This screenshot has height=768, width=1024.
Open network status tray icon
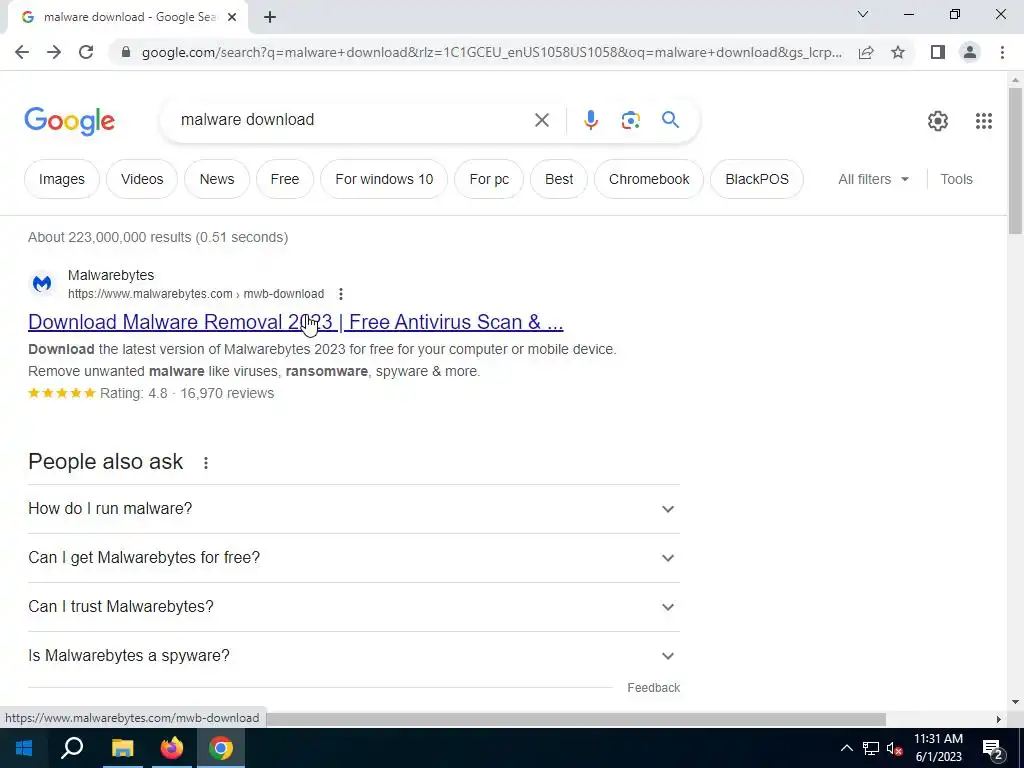pyautogui.click(x=871, y=748)
